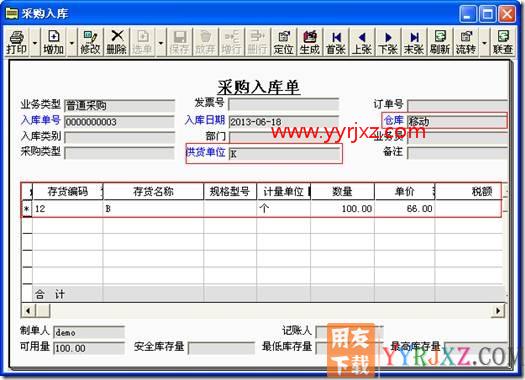
Task: Click the 删除 delete icon
Action: coord(116,42)
